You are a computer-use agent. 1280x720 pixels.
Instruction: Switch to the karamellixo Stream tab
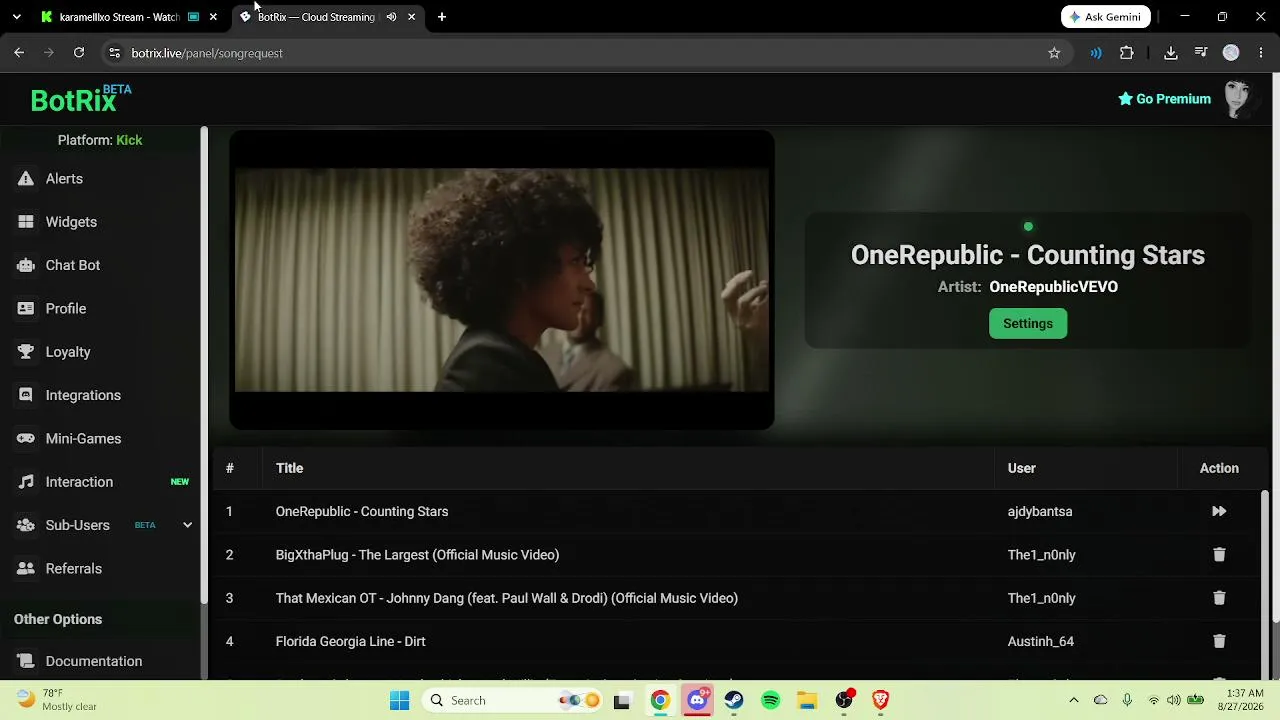(x=118, y=17)
